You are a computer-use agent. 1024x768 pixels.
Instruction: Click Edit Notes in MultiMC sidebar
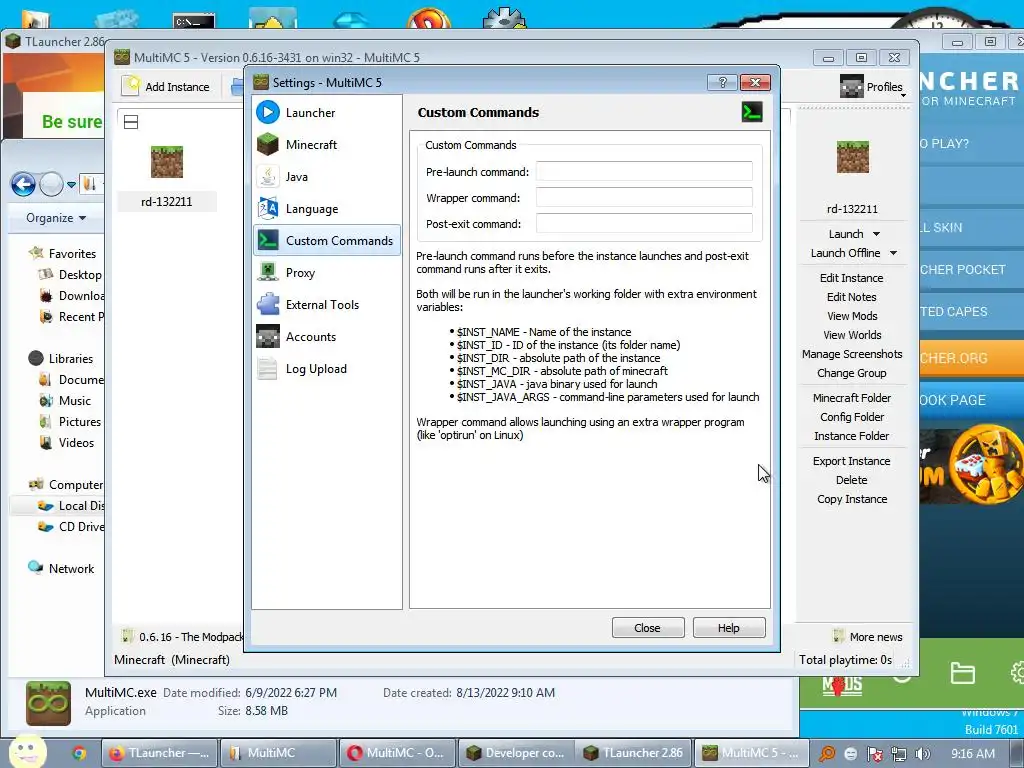(852, 296)
